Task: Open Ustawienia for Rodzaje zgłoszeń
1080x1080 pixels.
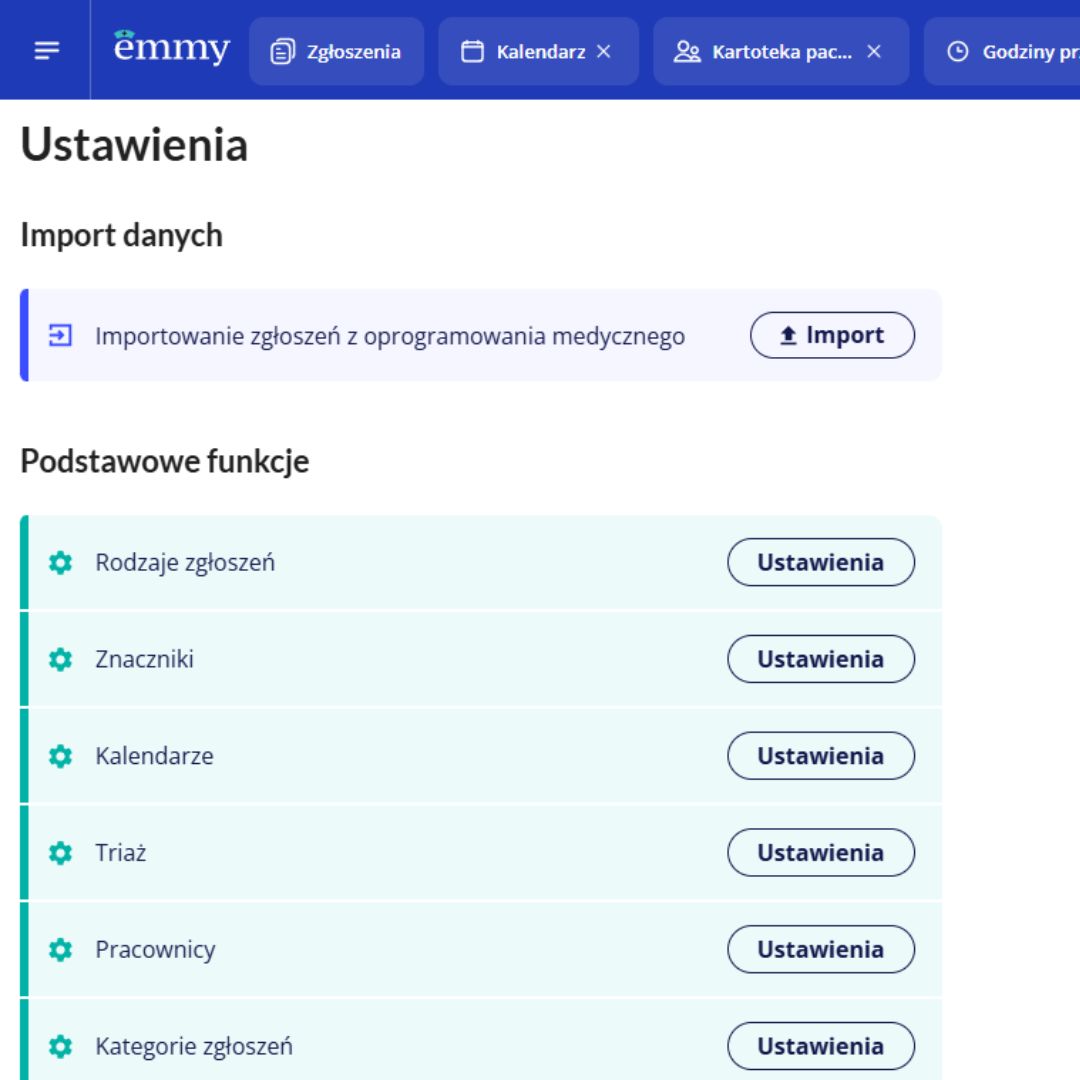Action: (x=820, y=563)
